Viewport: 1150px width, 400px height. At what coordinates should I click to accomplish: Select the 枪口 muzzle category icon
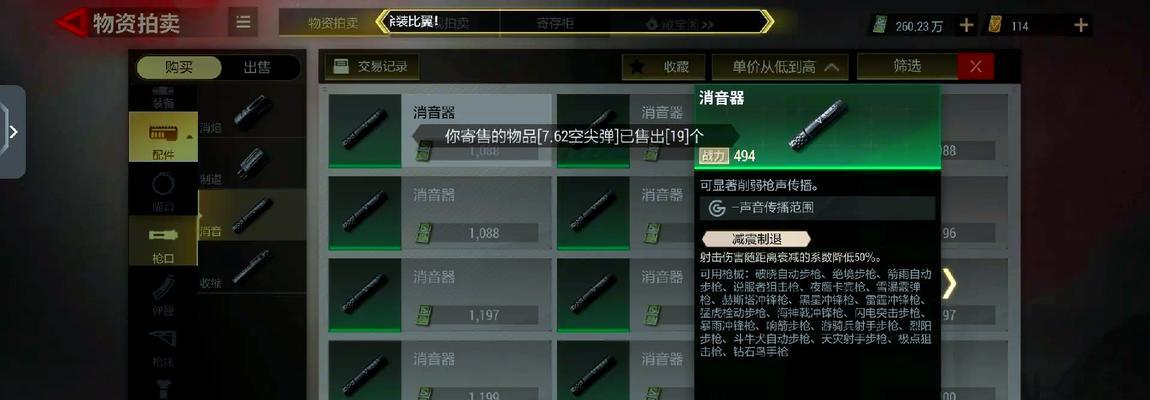coord(163,241)
